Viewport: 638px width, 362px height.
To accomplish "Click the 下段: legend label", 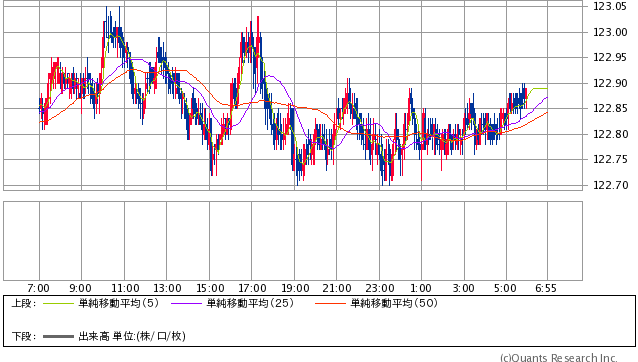I will point(24,336).
